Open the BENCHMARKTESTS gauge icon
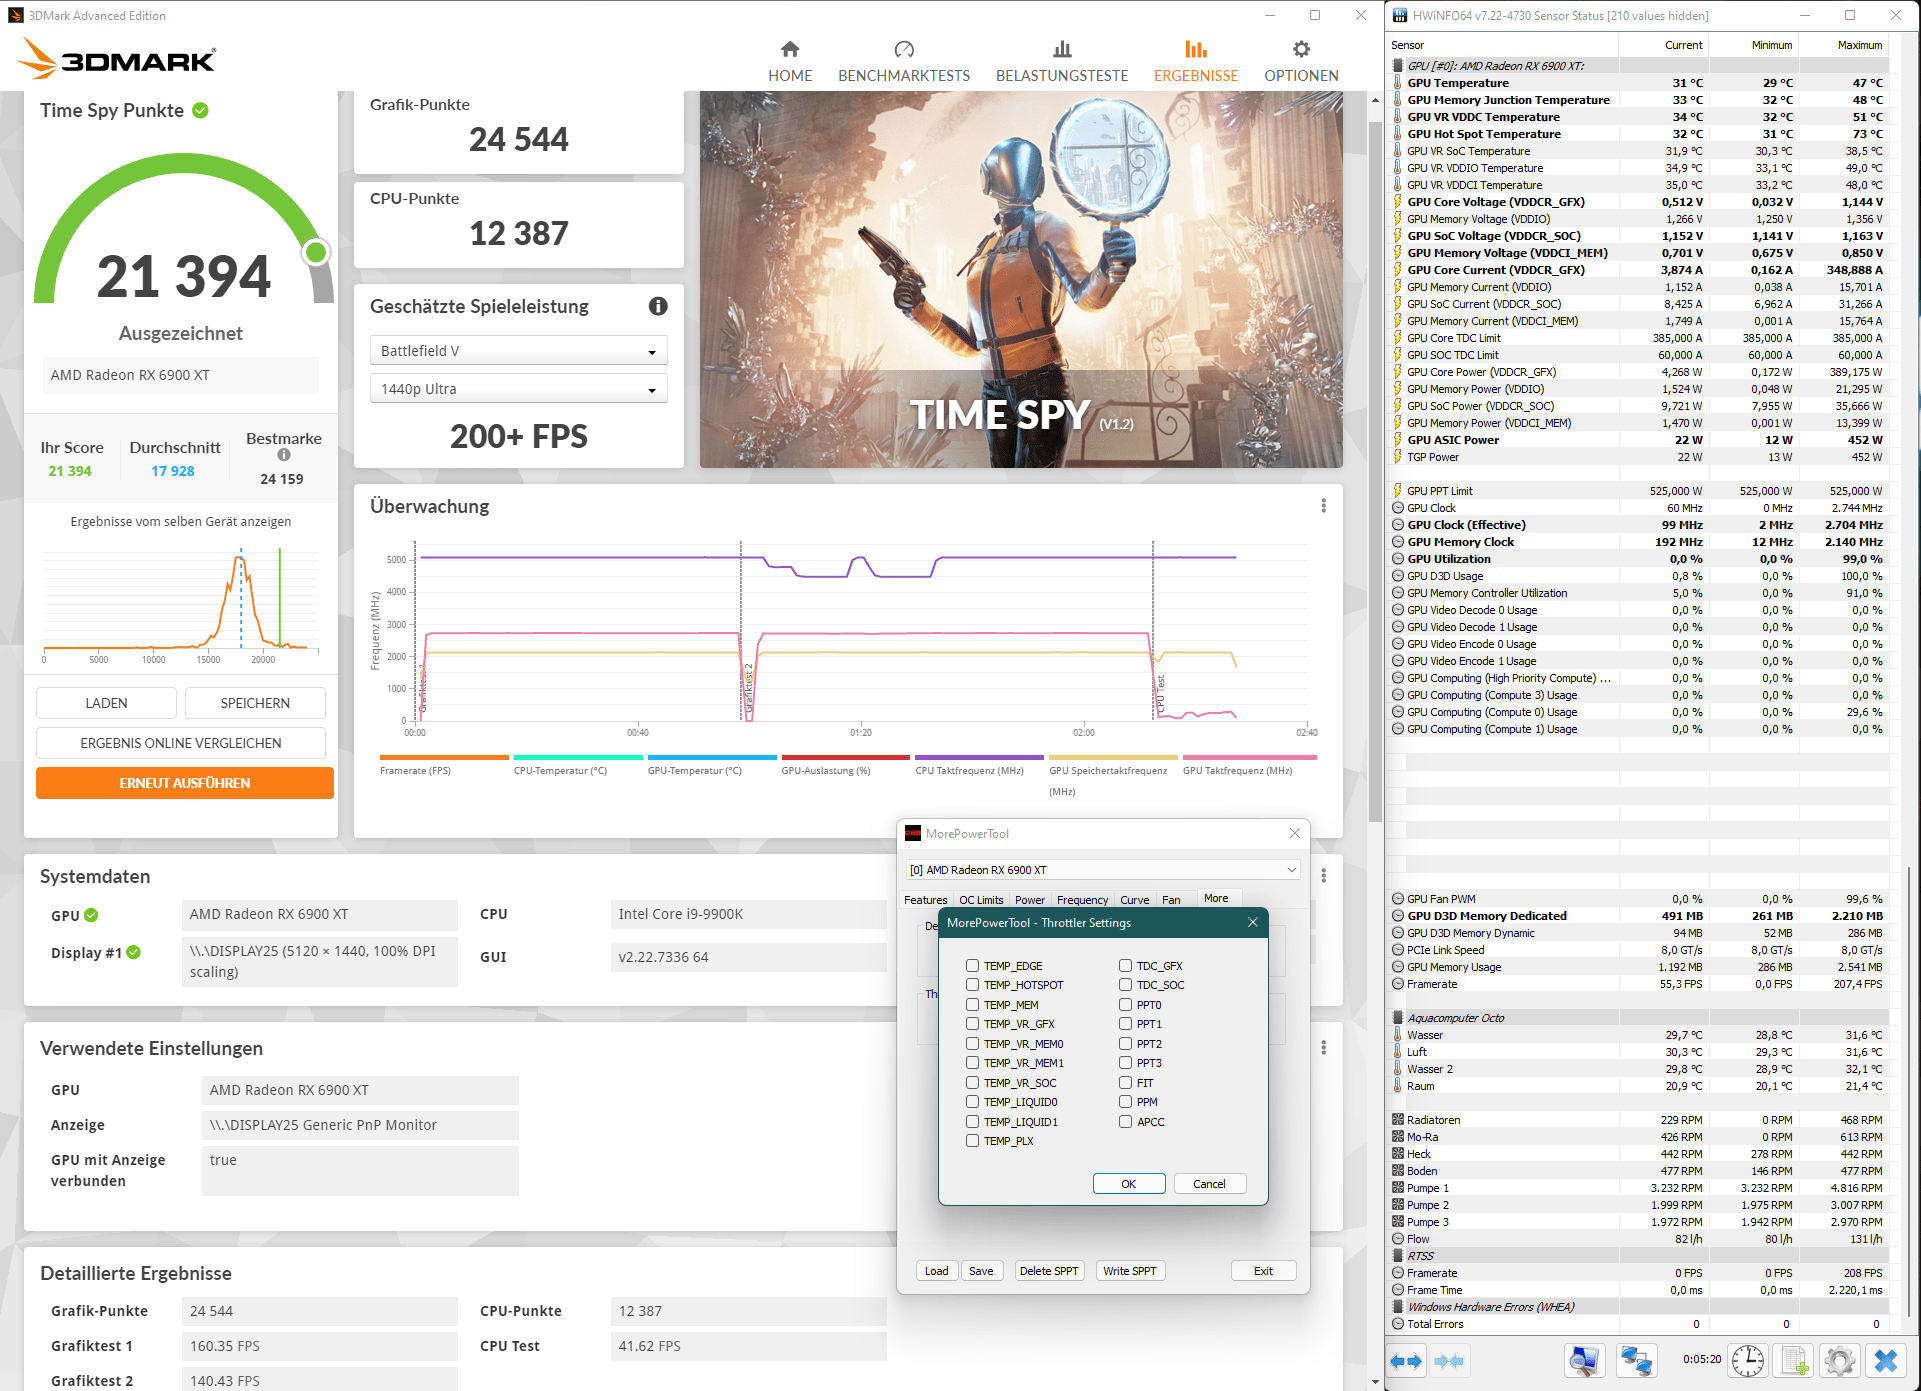The height and width of the screenshot is (1391, 1921). pyautogui.click(x=904, y=49)
